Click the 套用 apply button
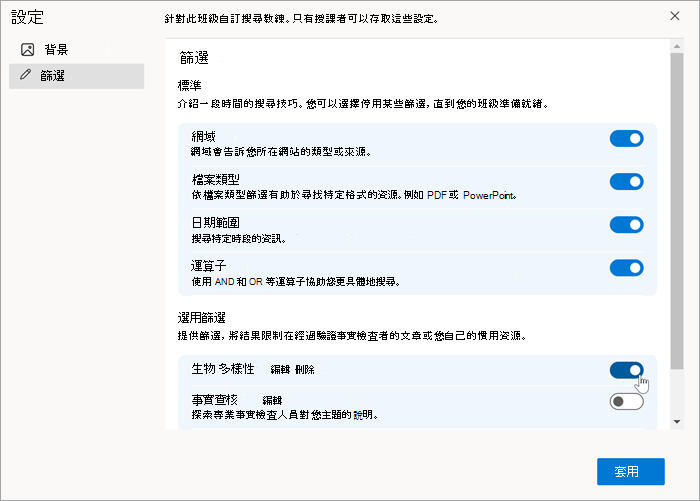Screen dimensions: 700x501 point(630,472)
